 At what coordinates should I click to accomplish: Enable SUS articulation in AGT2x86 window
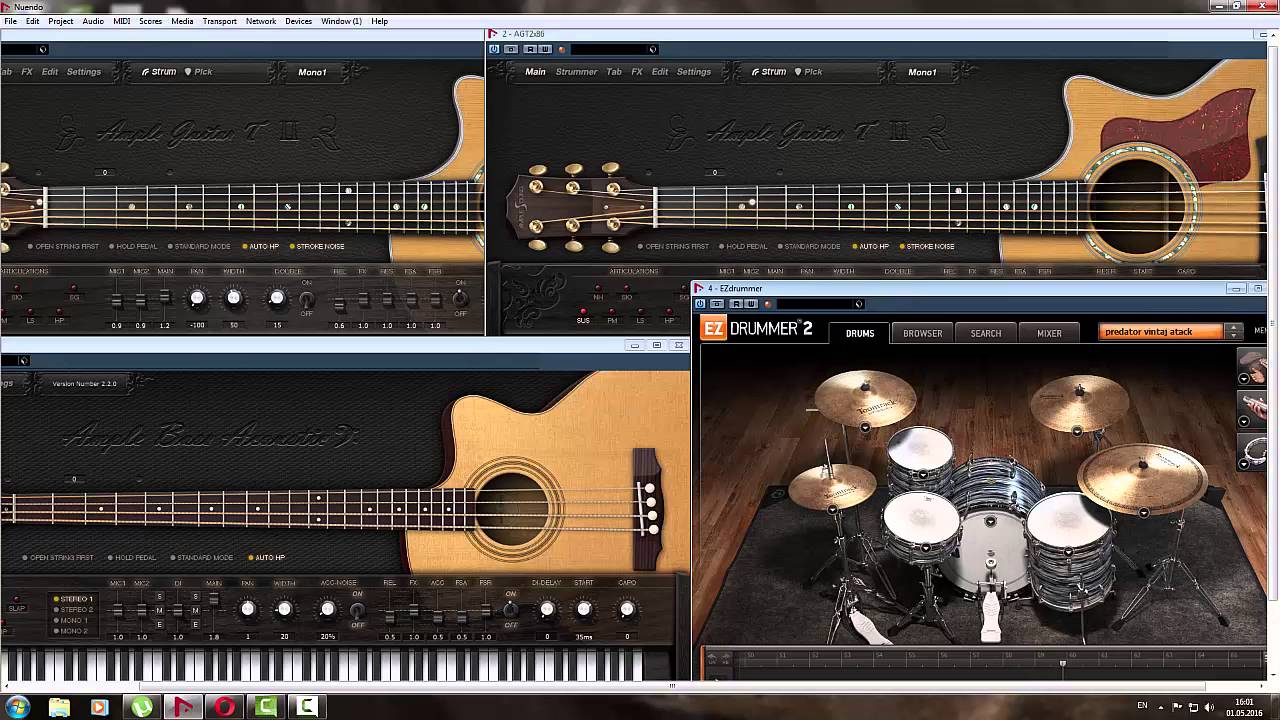(583, 315)
